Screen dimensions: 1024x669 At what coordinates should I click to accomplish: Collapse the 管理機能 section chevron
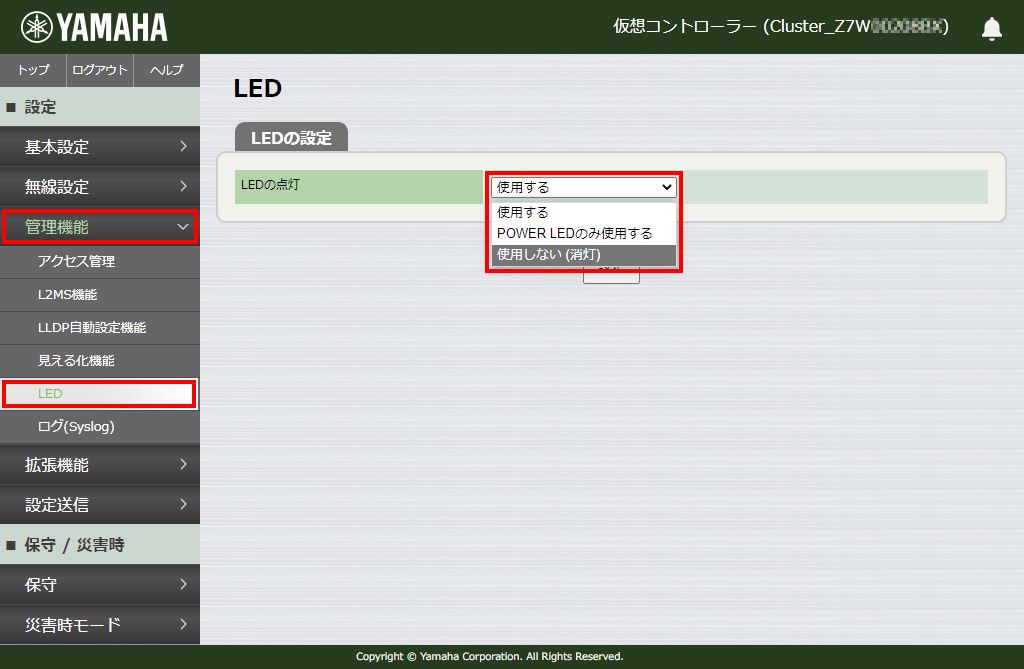pos(182,227)
